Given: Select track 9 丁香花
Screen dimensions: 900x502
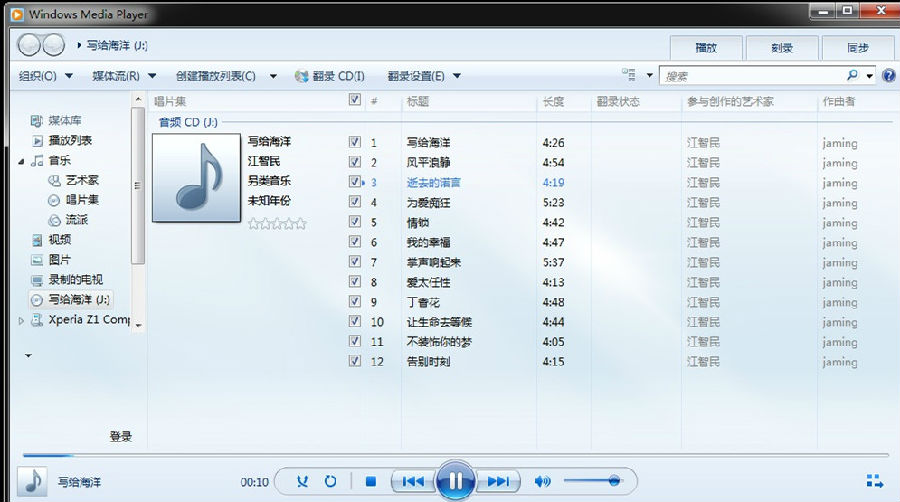Looking at the screenshot, I should pyautogui.click(x=423, y=302).
